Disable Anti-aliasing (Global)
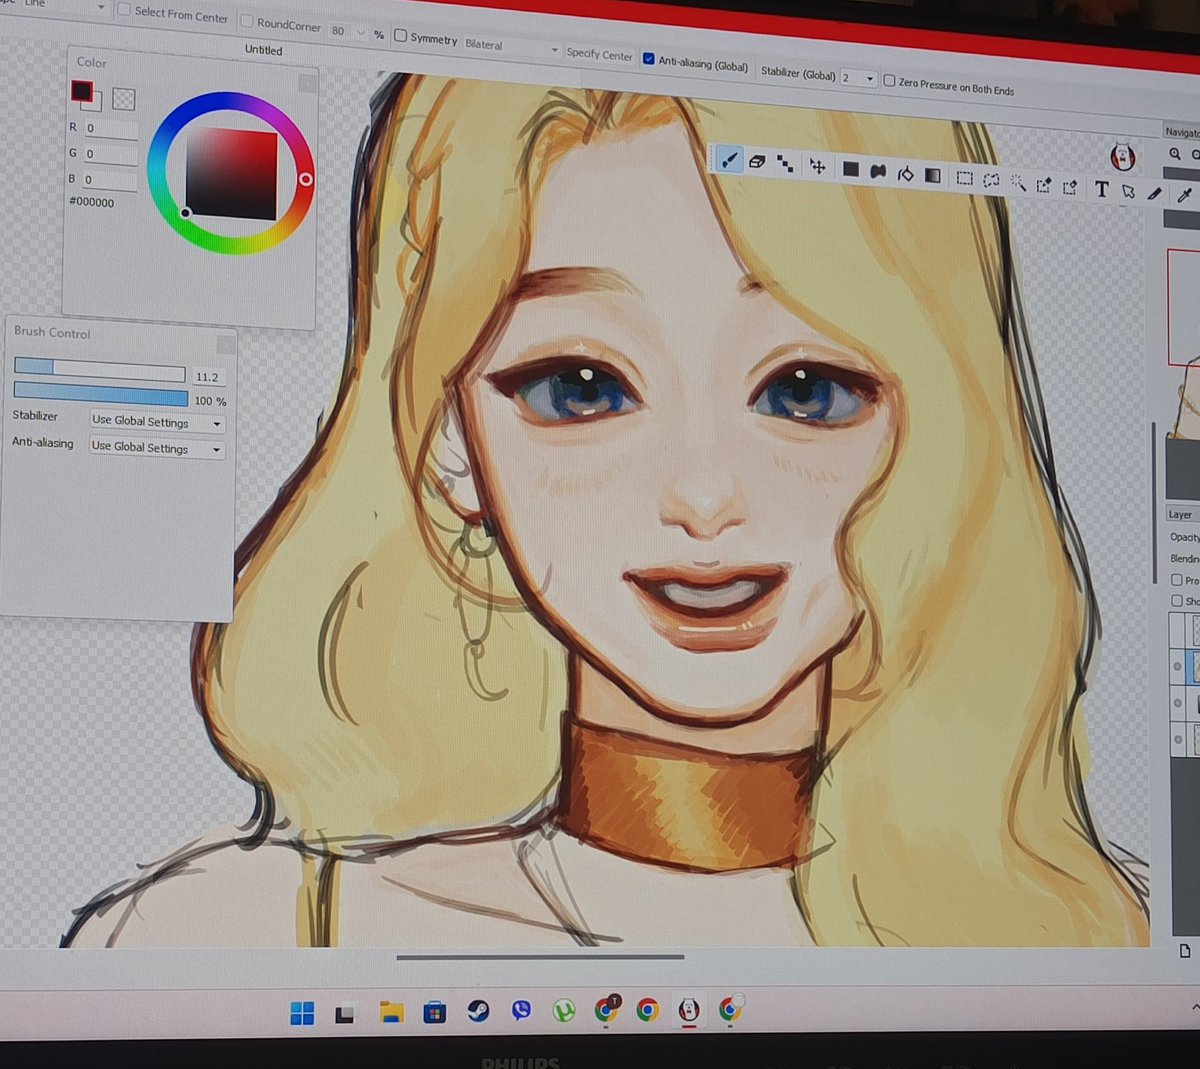Screen dimensions: 1200x1069 tap(651, 57)
